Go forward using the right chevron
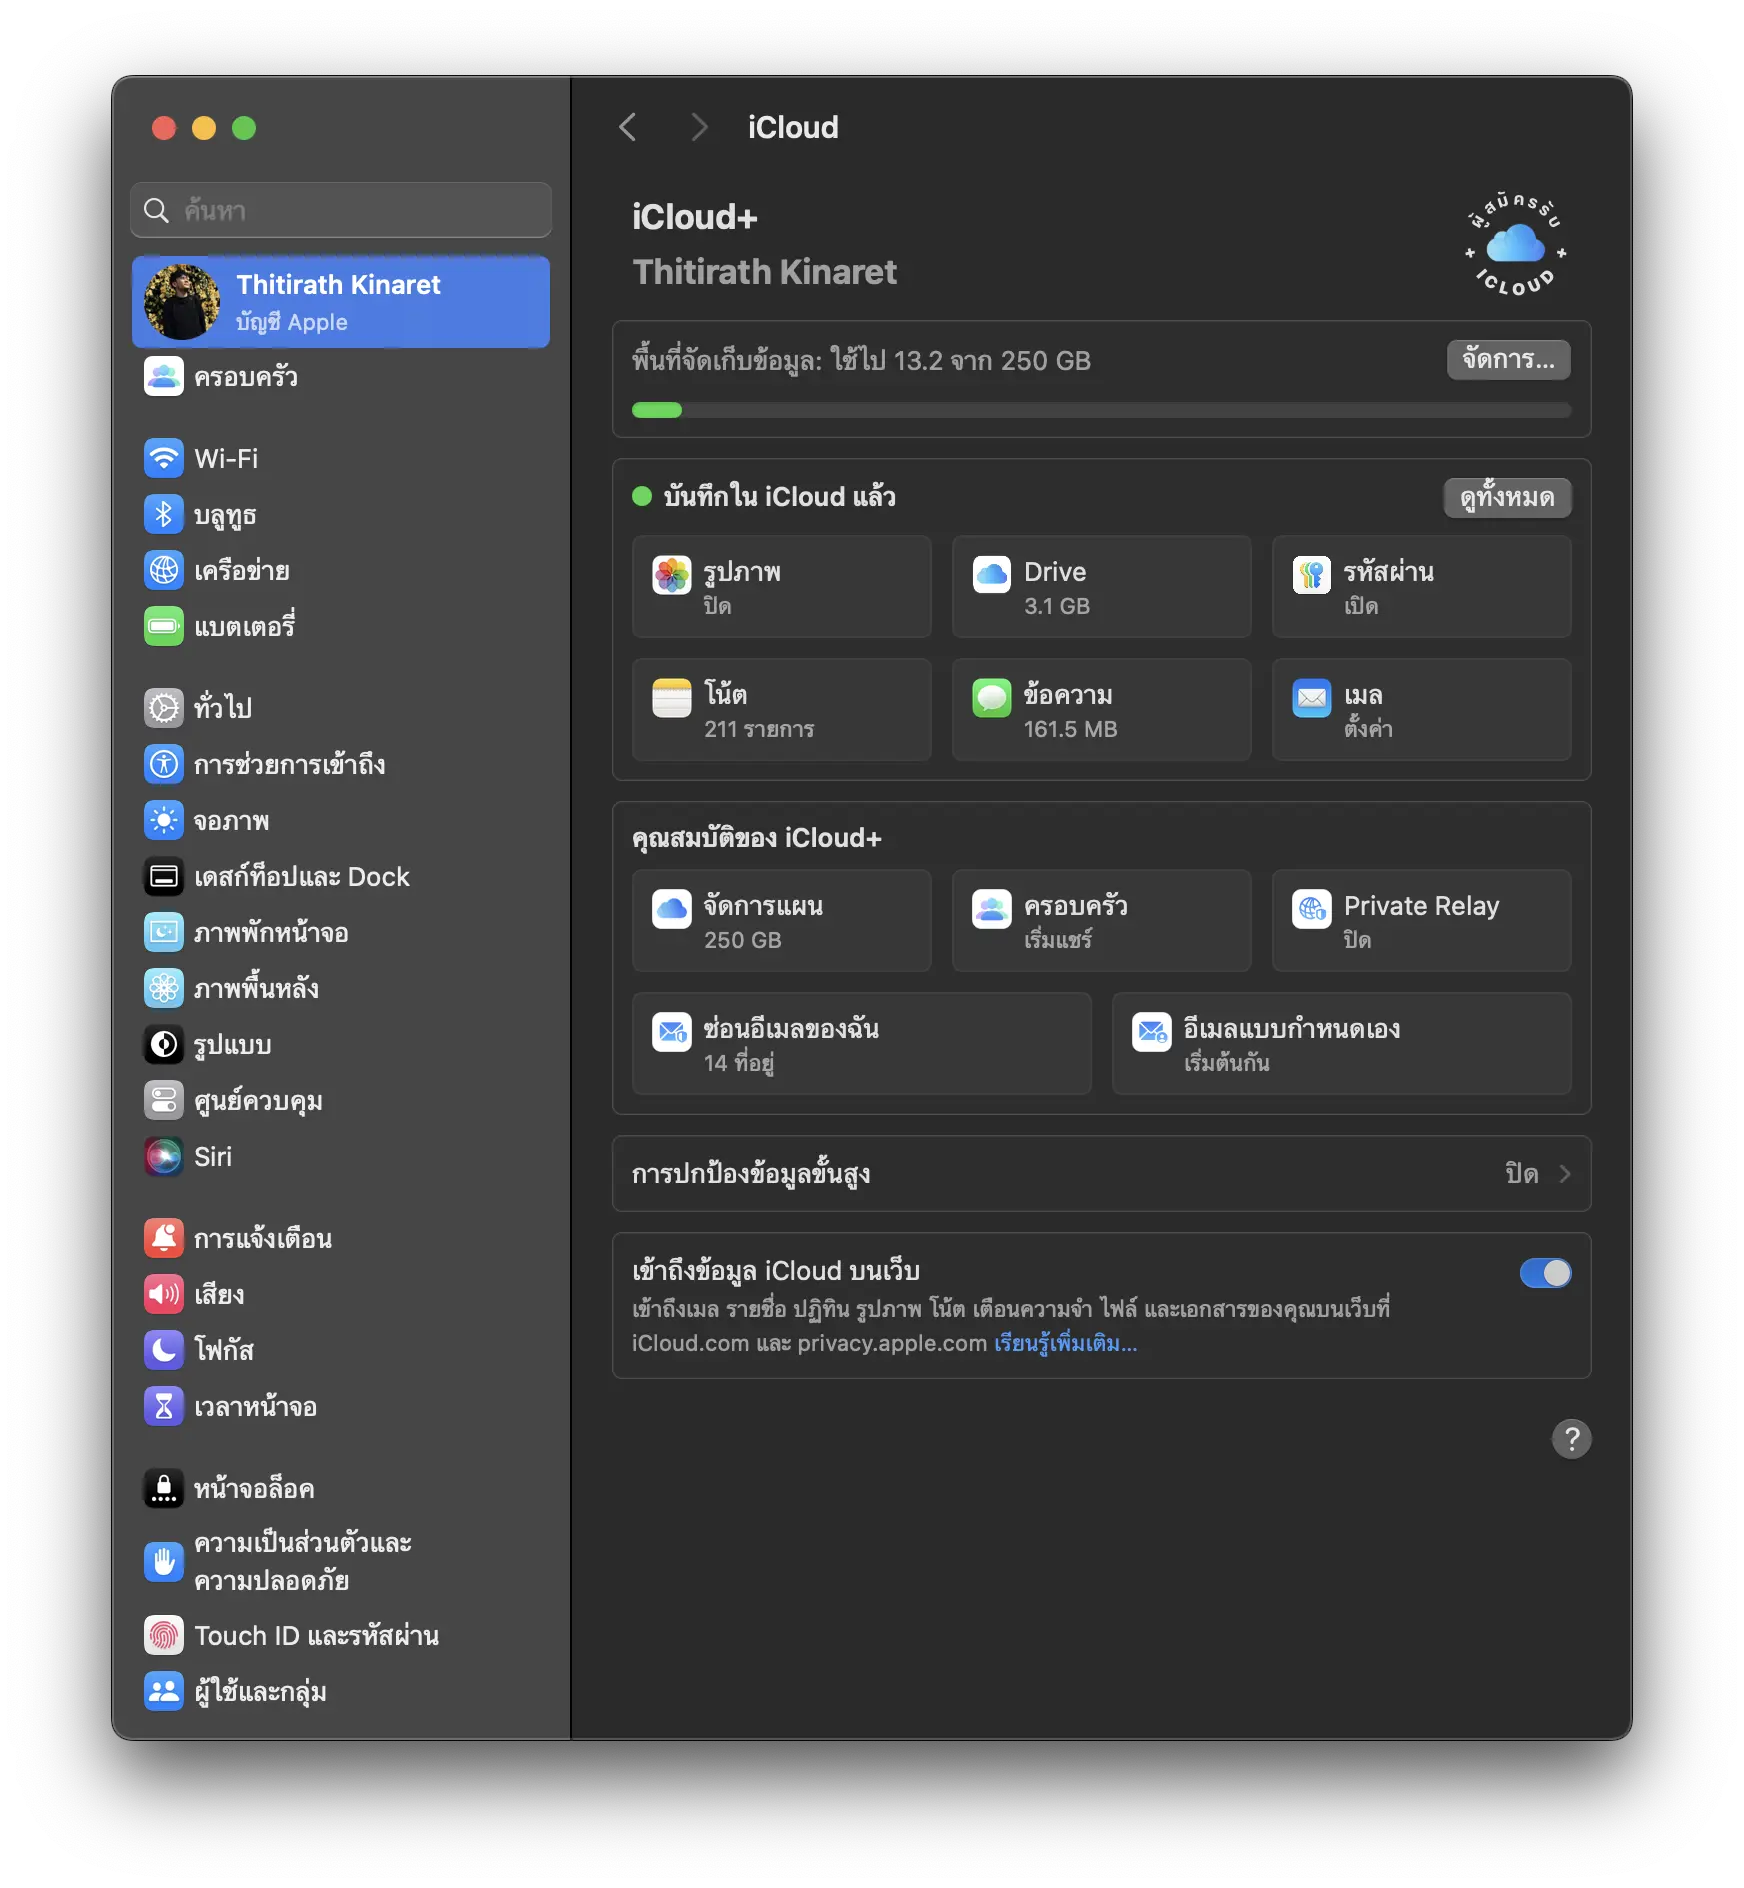The width and height of the screenshot is (1744, 1888). [x=699, y=128]
